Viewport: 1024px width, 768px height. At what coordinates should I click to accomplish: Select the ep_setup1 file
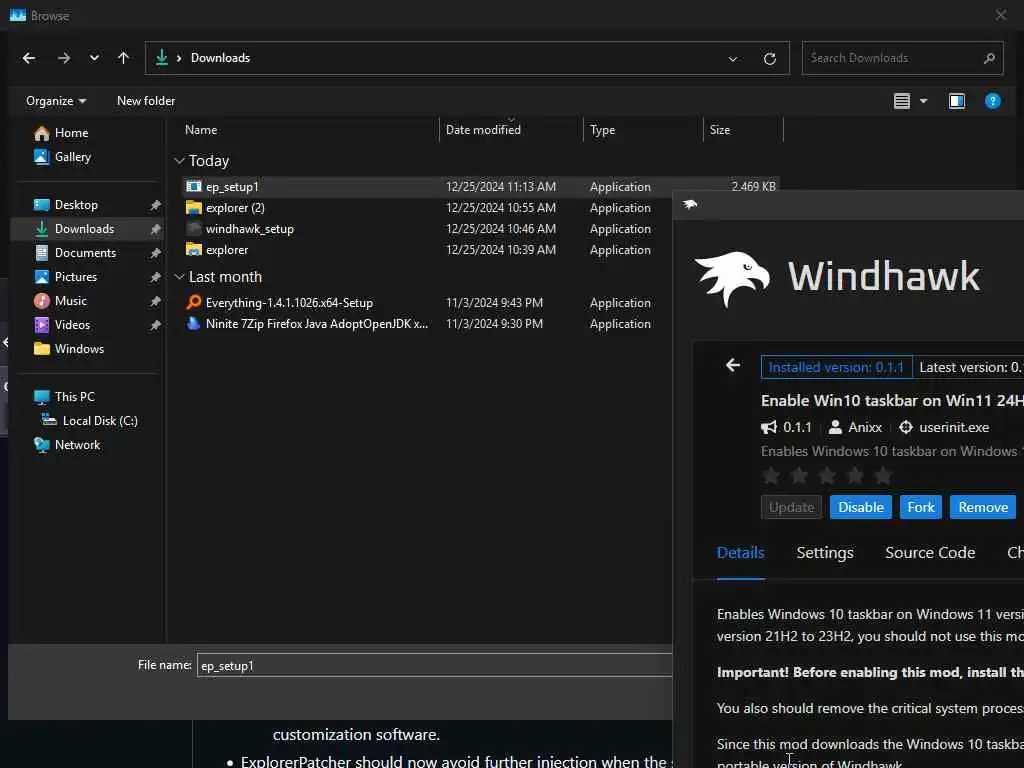pos(480,187)
